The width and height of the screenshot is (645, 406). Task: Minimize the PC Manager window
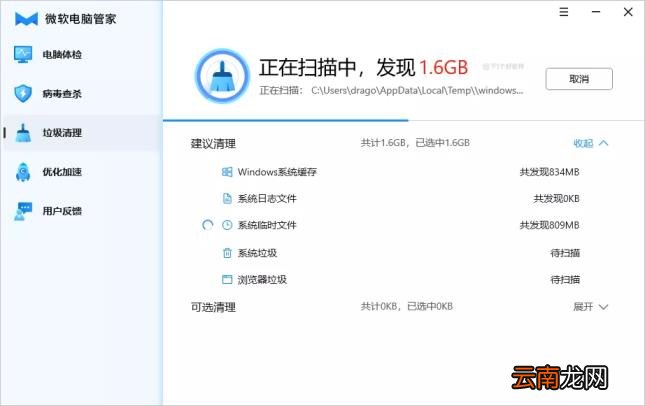[596, 12]
